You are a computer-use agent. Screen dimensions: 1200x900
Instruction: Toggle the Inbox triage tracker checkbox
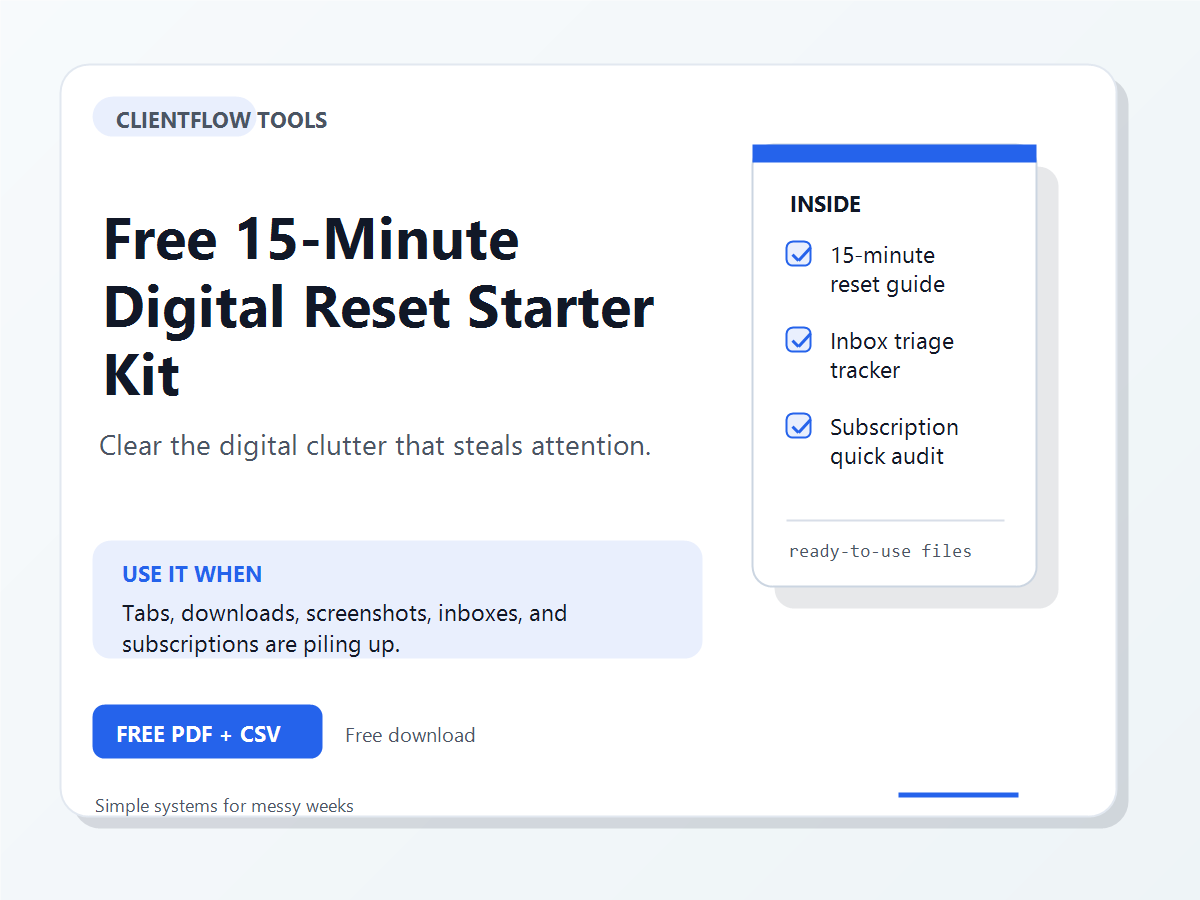tap(799, 340)
